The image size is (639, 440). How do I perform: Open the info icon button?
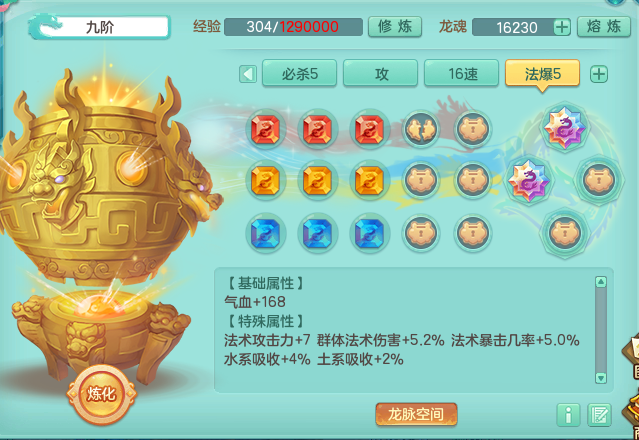click(568, 415)
